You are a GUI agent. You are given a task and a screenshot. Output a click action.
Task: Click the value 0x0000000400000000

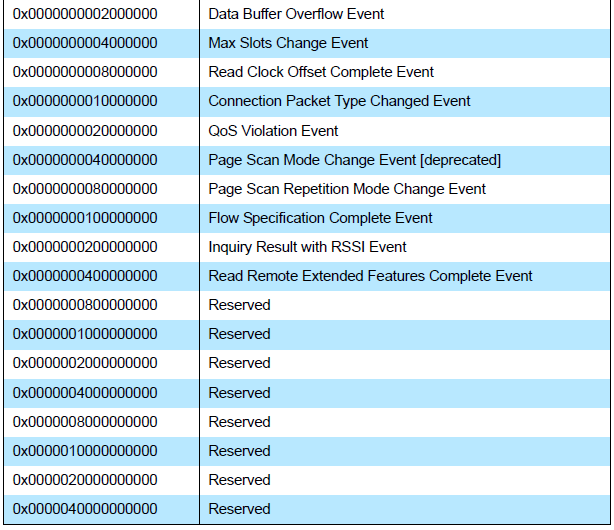tap(85, 276)
